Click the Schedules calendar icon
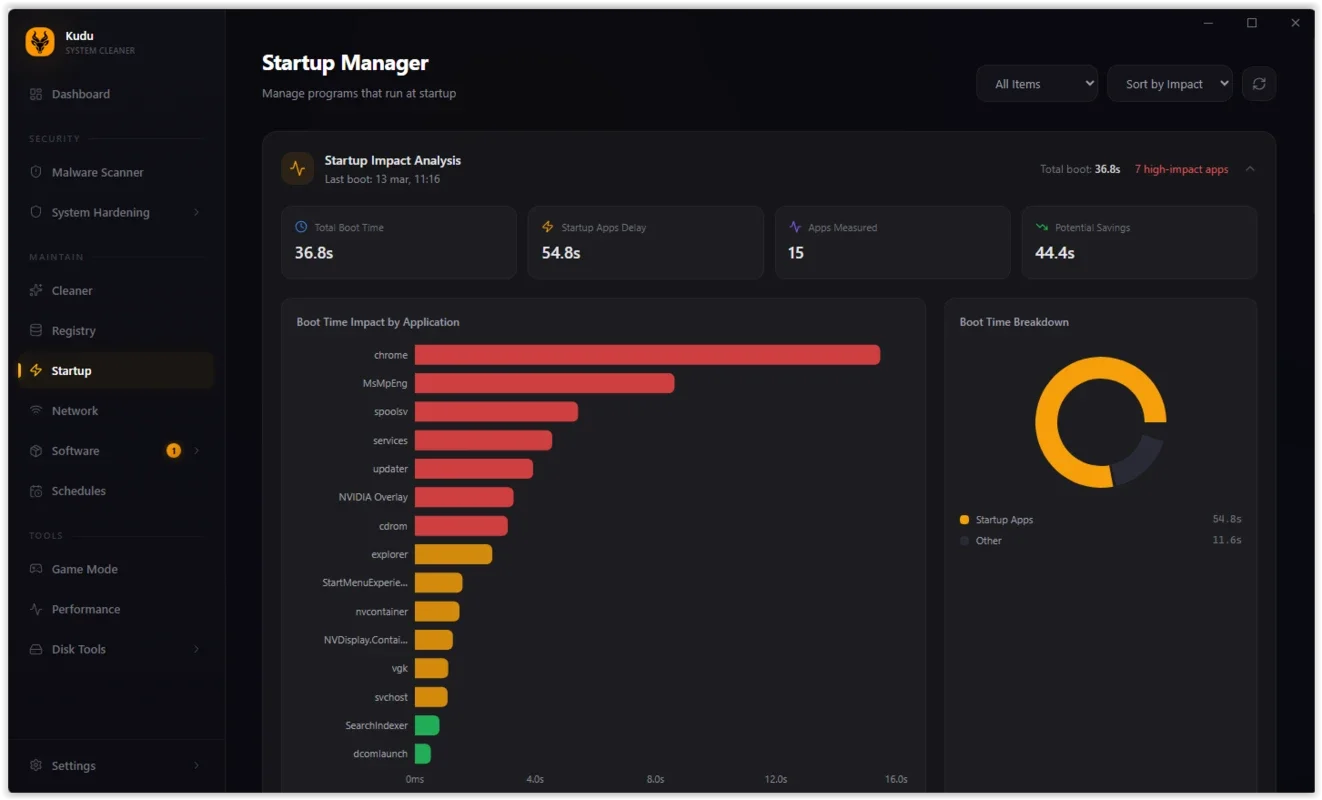This screenshot has height=800, width=1322. 36,491
